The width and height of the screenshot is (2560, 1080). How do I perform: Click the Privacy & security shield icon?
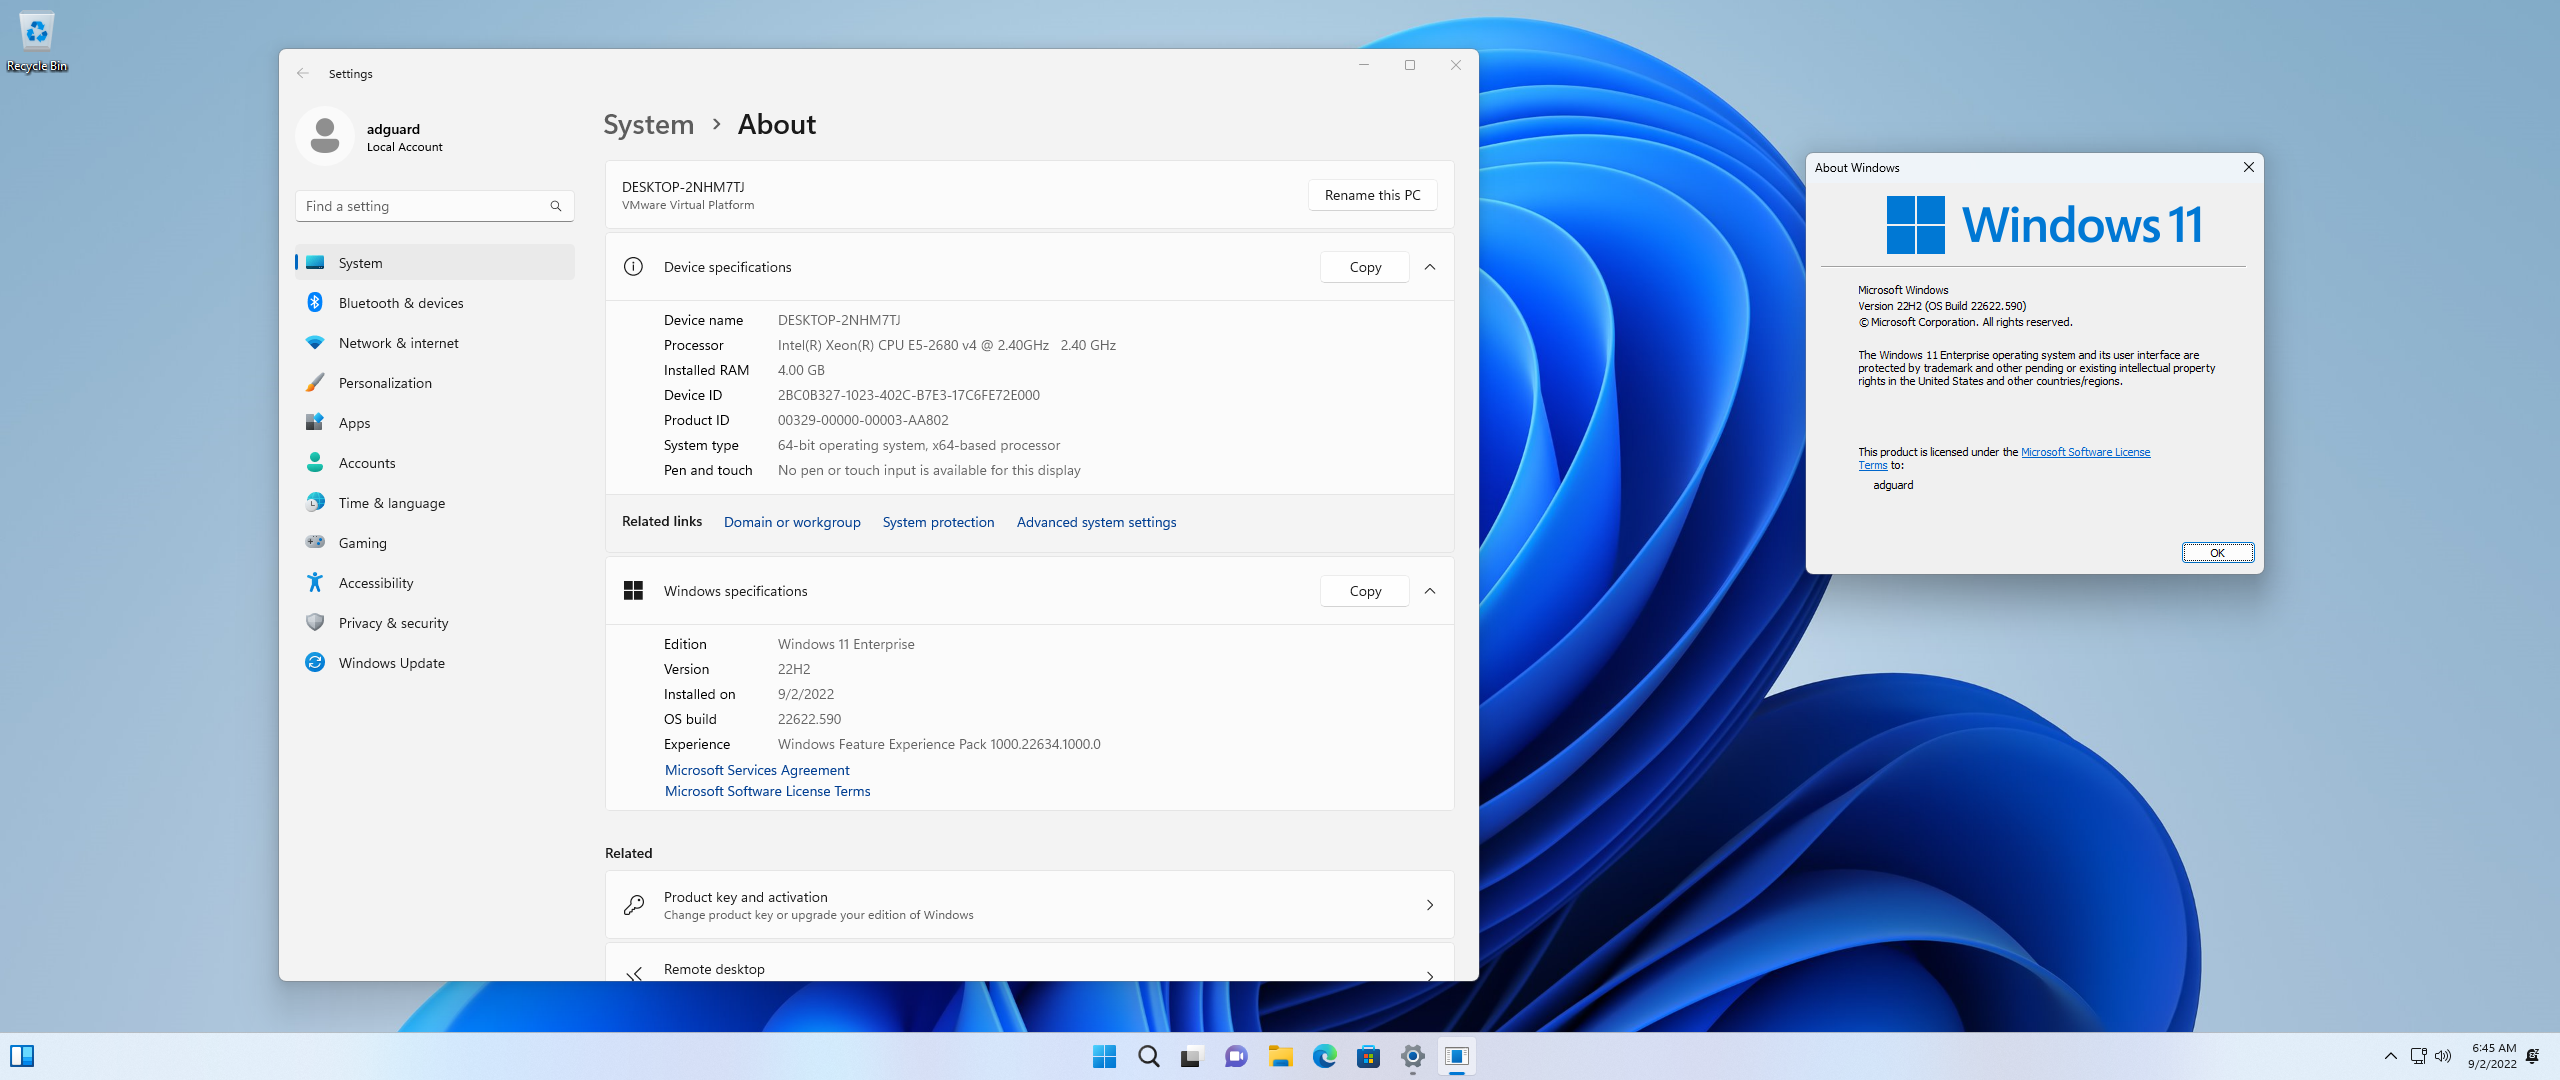click(x=315, y=622)
